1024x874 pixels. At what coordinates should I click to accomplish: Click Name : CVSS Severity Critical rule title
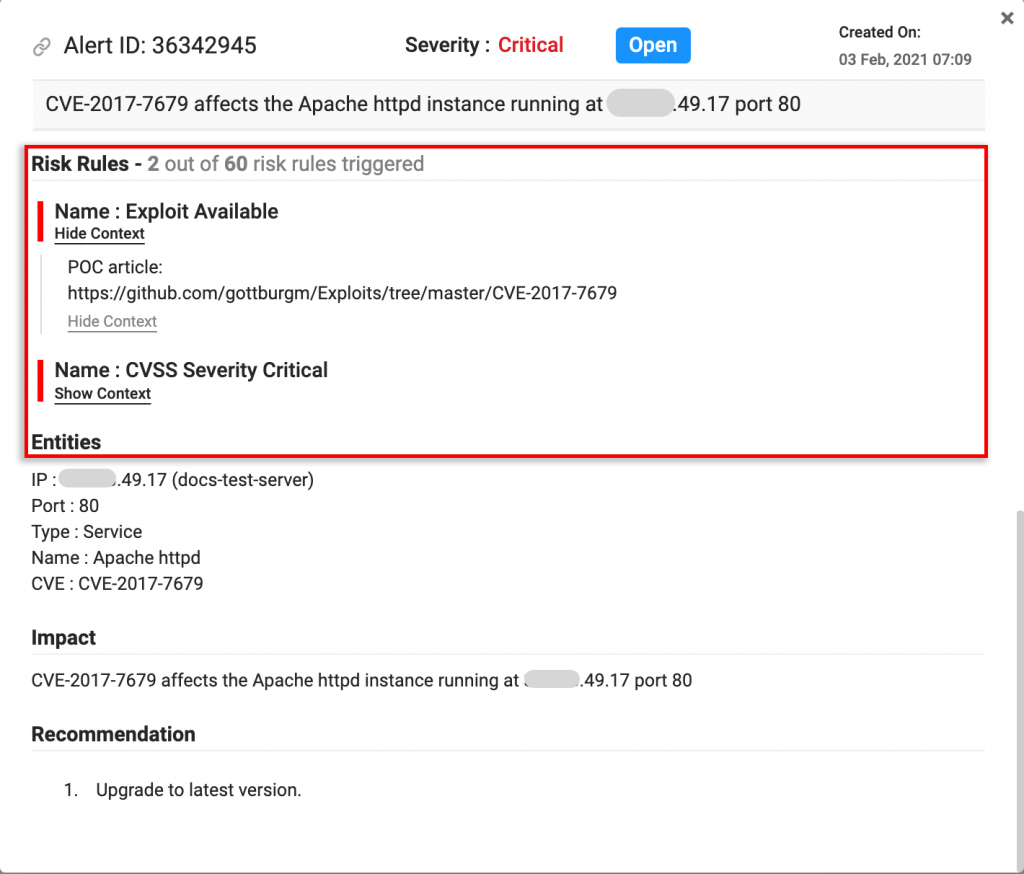(191, 370)
